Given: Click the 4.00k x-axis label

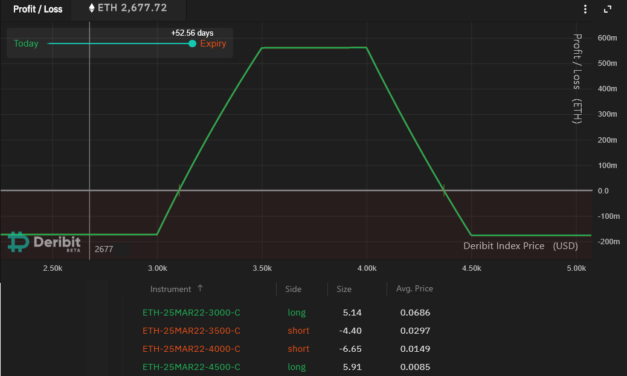Looking at the screenshot, I should coord(367,268).
